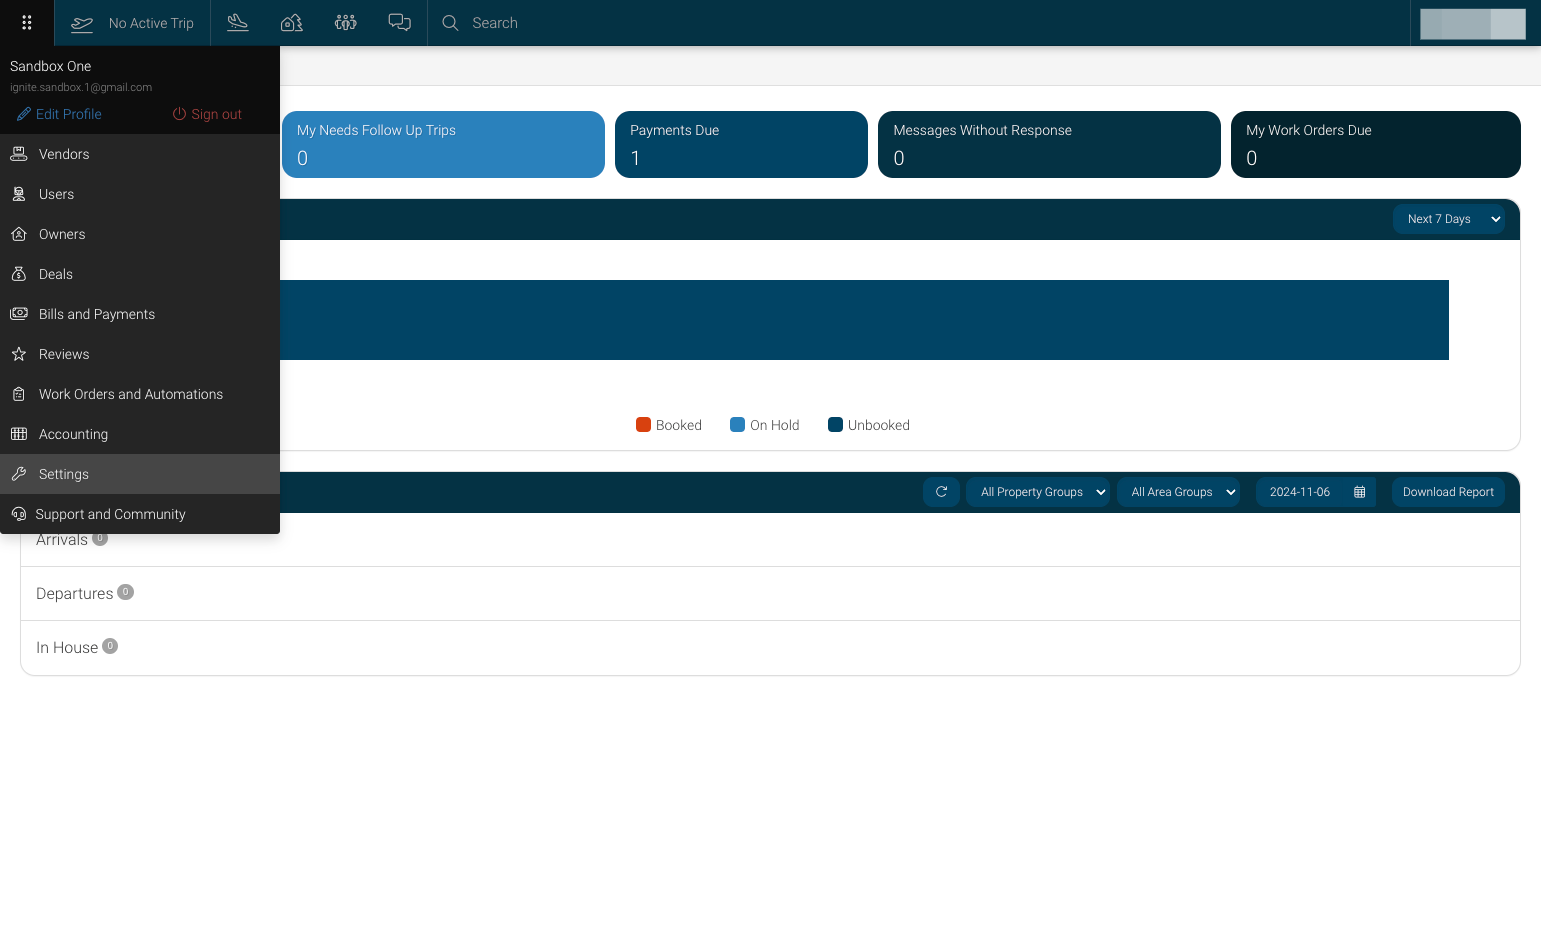Image resolution: width=1541 pixels, height=934 pixels.
Task: Select Work Orders and Automations menu item
Action: pos(140,394)
